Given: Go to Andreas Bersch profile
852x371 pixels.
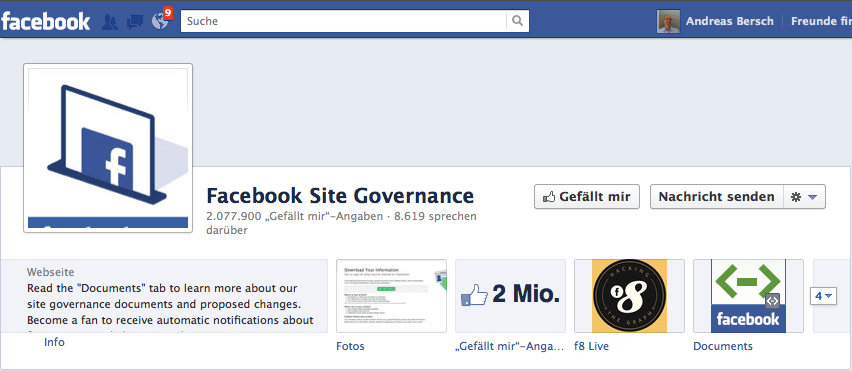Looking at the screenshot, I should pyautogui.click(x=729, y=21).
